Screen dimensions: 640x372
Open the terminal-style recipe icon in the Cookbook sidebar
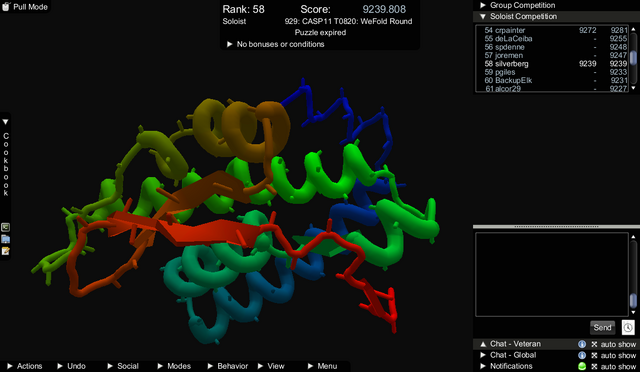[x=5, y=227]
